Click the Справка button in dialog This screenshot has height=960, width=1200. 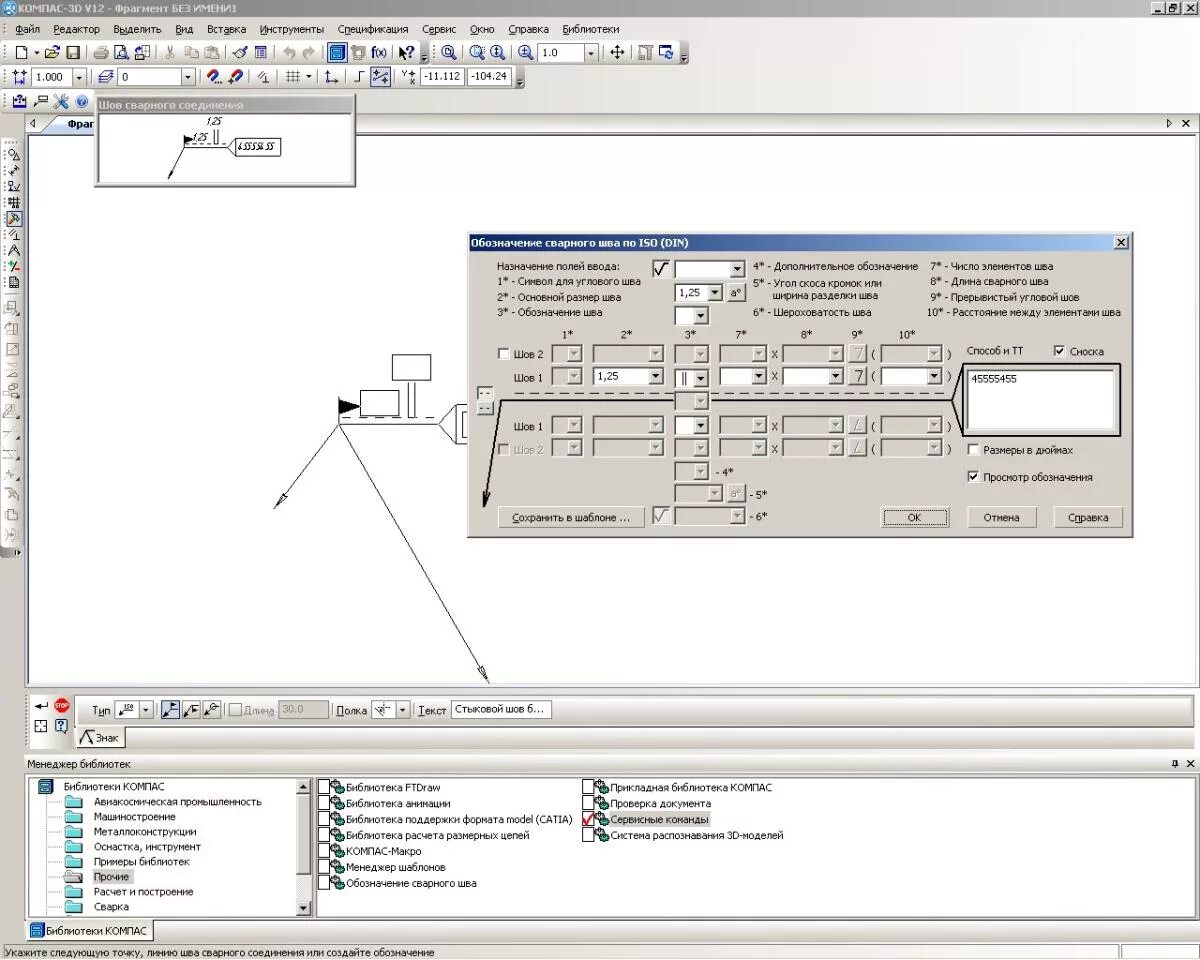click(1088, 517)
